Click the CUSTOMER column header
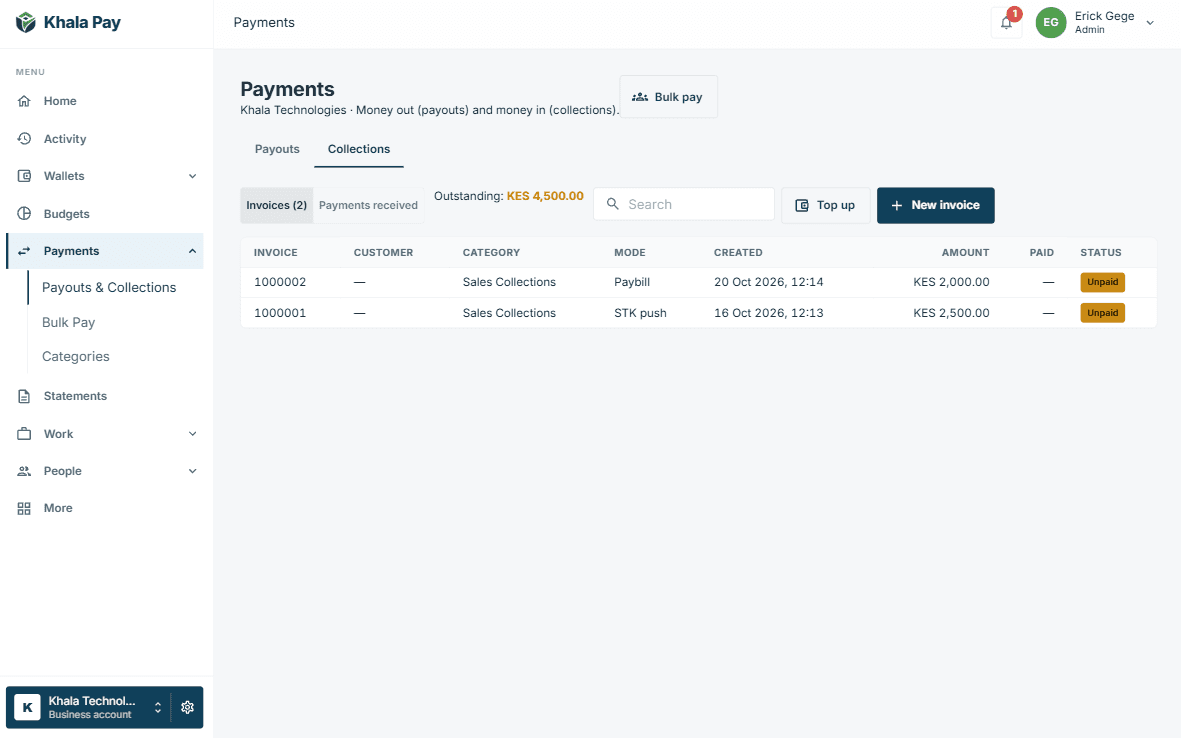Viewport: 1181px width, 738px height. (383, 252)
